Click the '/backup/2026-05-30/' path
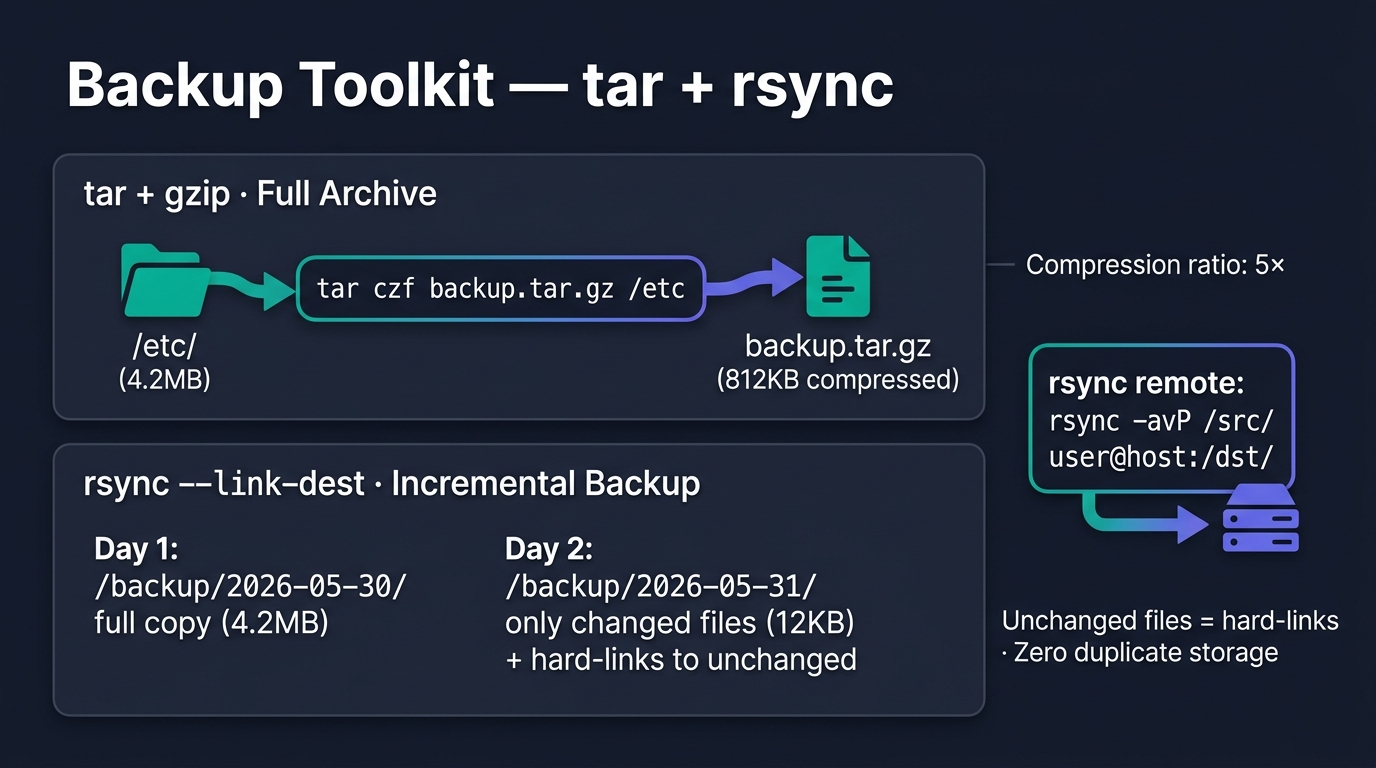 click(x=250, y=586)
